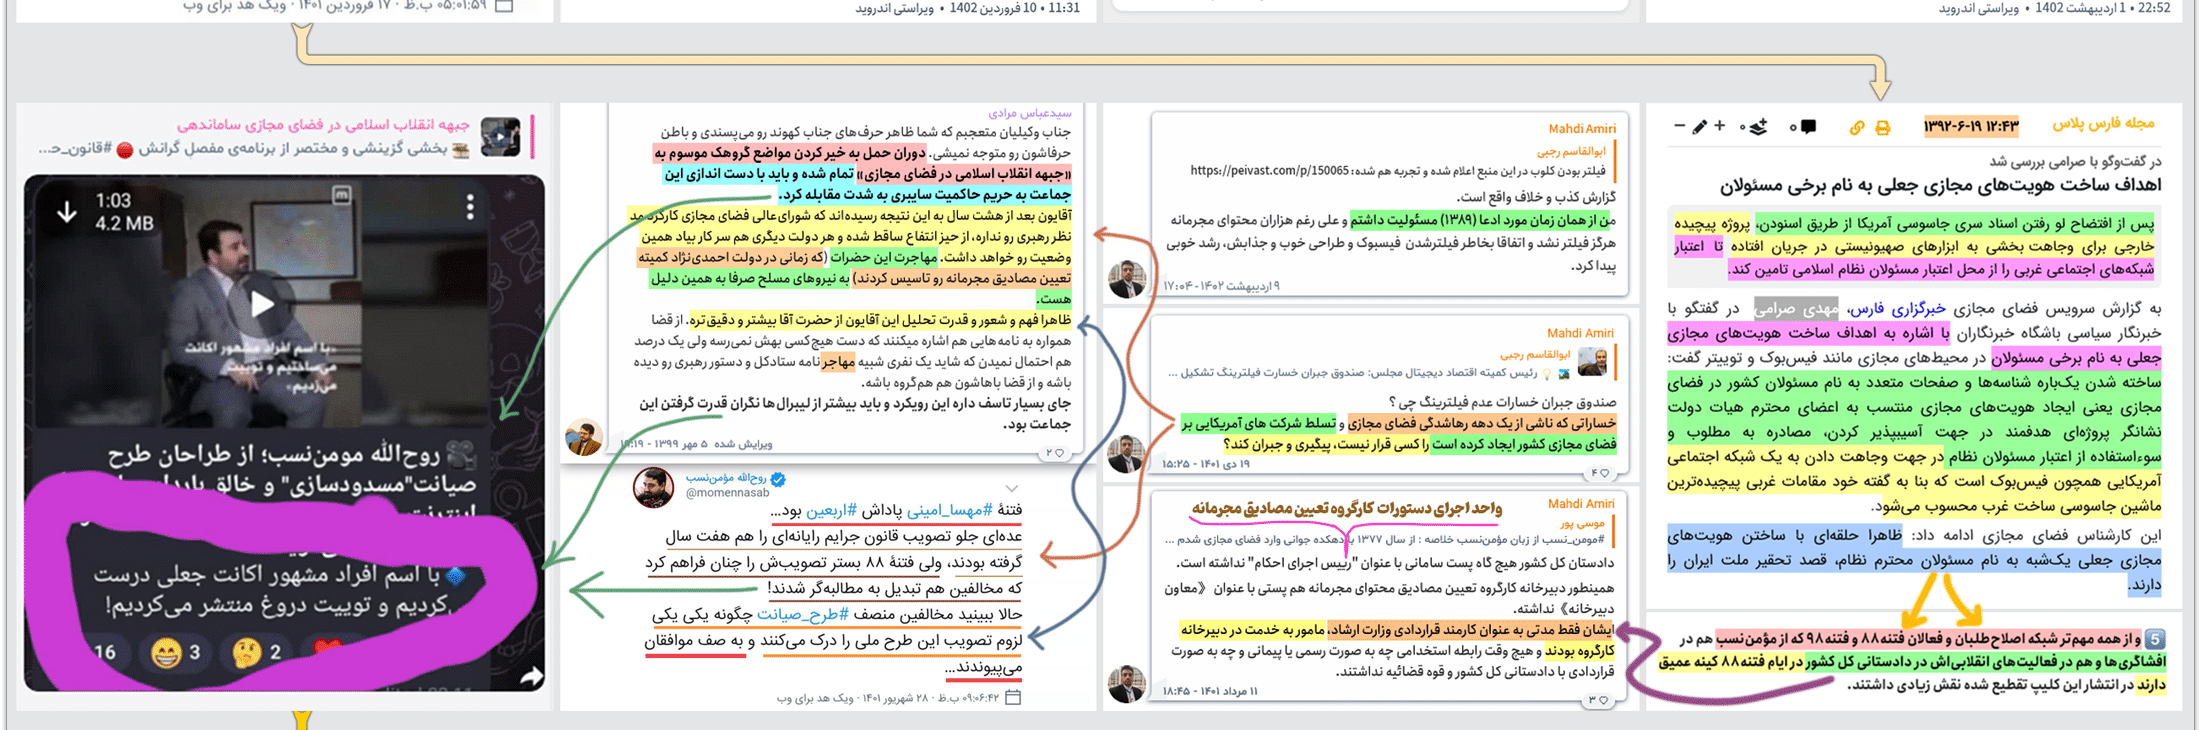Click the video duration label 1:03

click(112, 201)
